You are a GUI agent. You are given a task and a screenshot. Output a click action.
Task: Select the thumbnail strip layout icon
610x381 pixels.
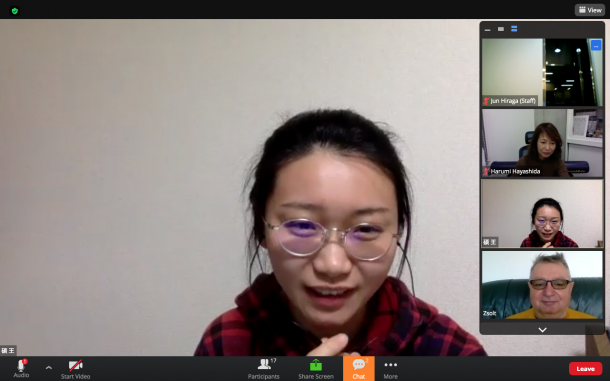click(x=514, y=29)
